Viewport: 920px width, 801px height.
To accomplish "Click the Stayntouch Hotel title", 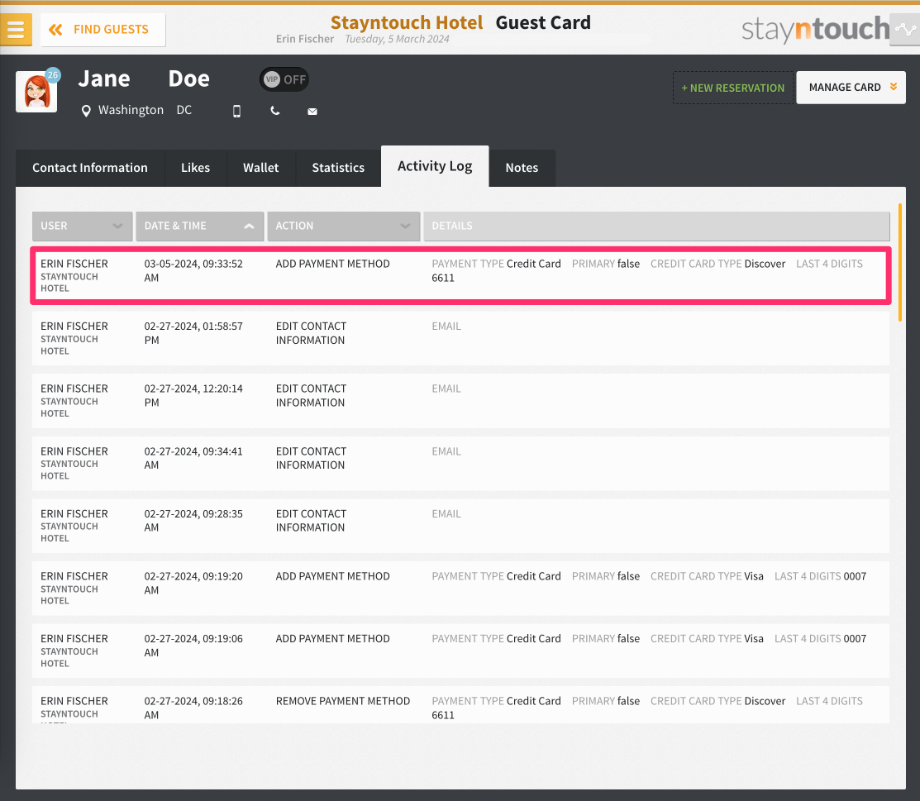I will tap(407, 23).
